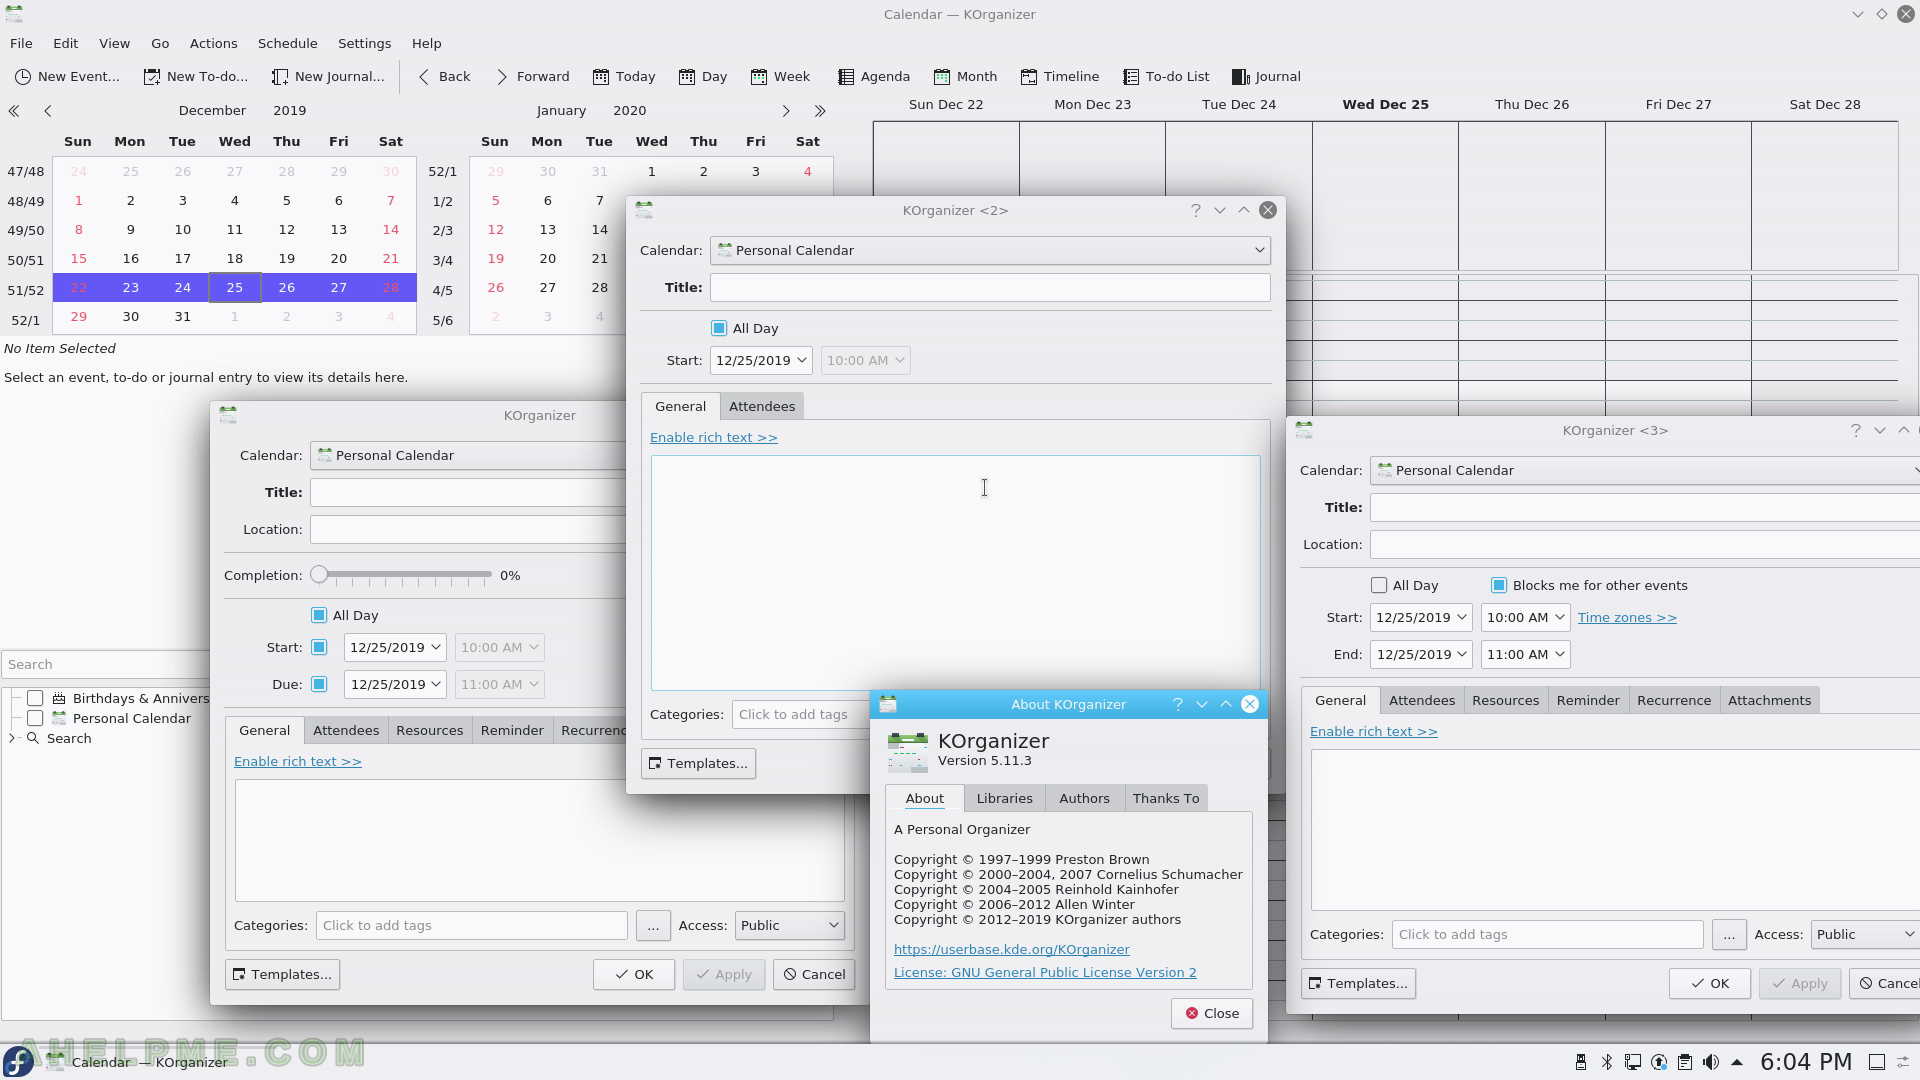Select December 18 in the mini calendar
The height and width of the screenshot is (1080, 1920).
(x=234, y=258)
